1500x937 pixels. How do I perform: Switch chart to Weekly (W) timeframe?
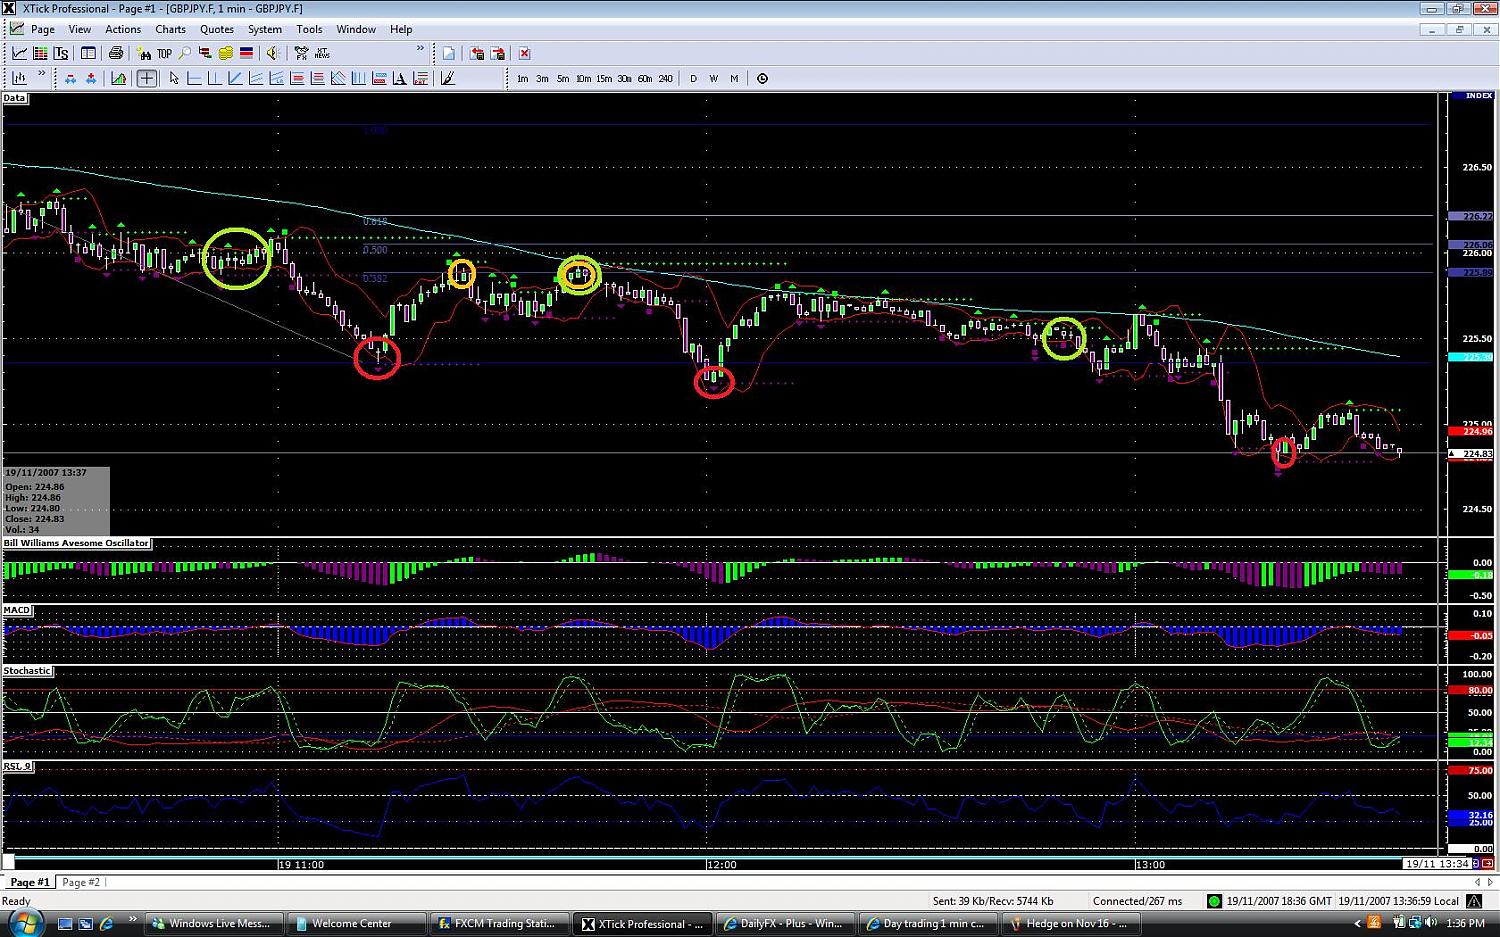click(x=713, y=78)
